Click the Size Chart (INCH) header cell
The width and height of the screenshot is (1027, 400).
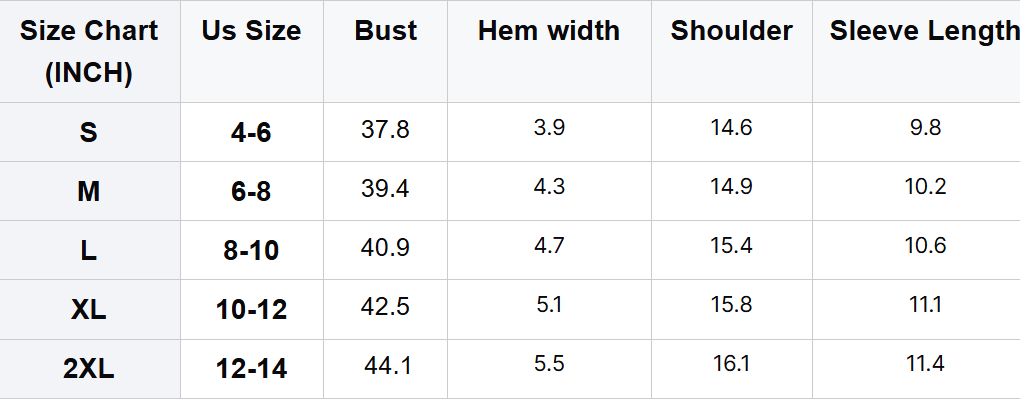[x=89, y=51]
